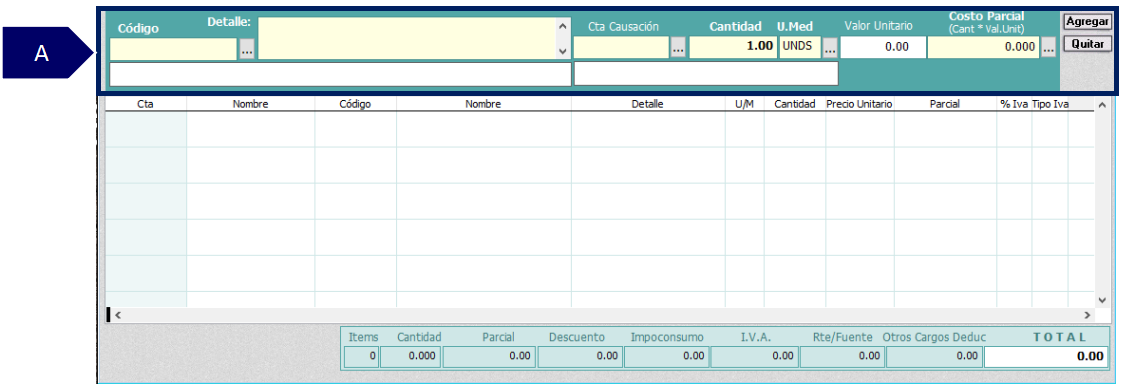Click the grid's vertical scrollbar down arrow
This screenshot has width=1122, height=390.
click(1101, 300)
